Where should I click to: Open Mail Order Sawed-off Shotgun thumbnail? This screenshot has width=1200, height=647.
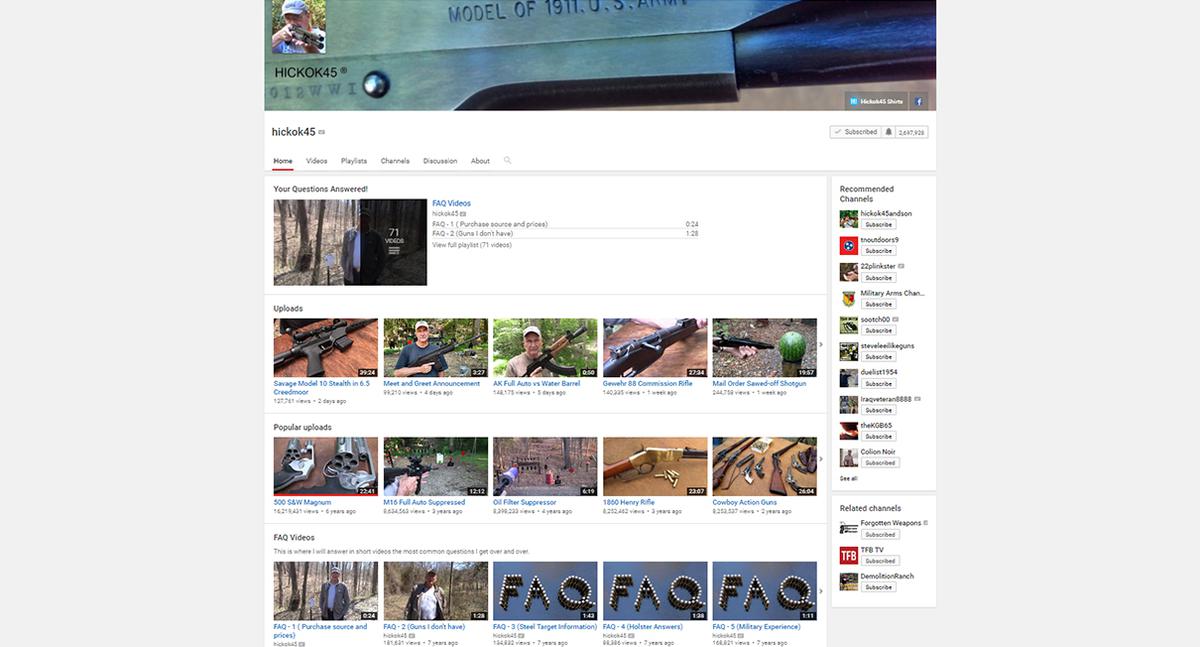point(765,347)
